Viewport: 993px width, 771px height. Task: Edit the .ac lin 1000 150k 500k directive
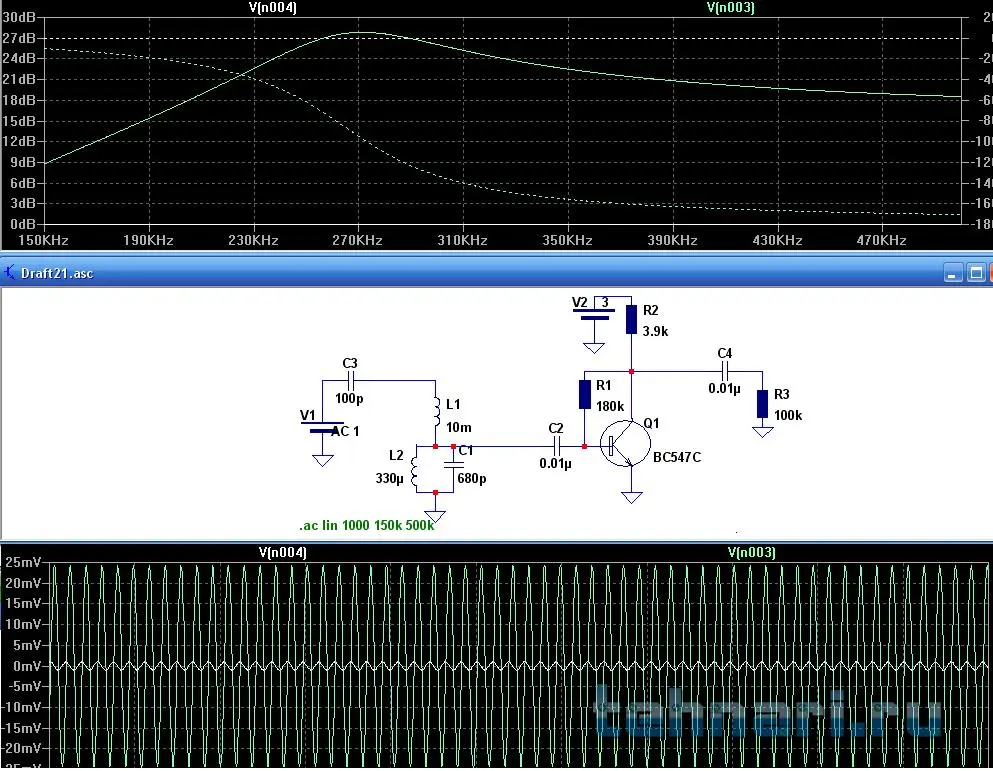click(x=367, y=525)
